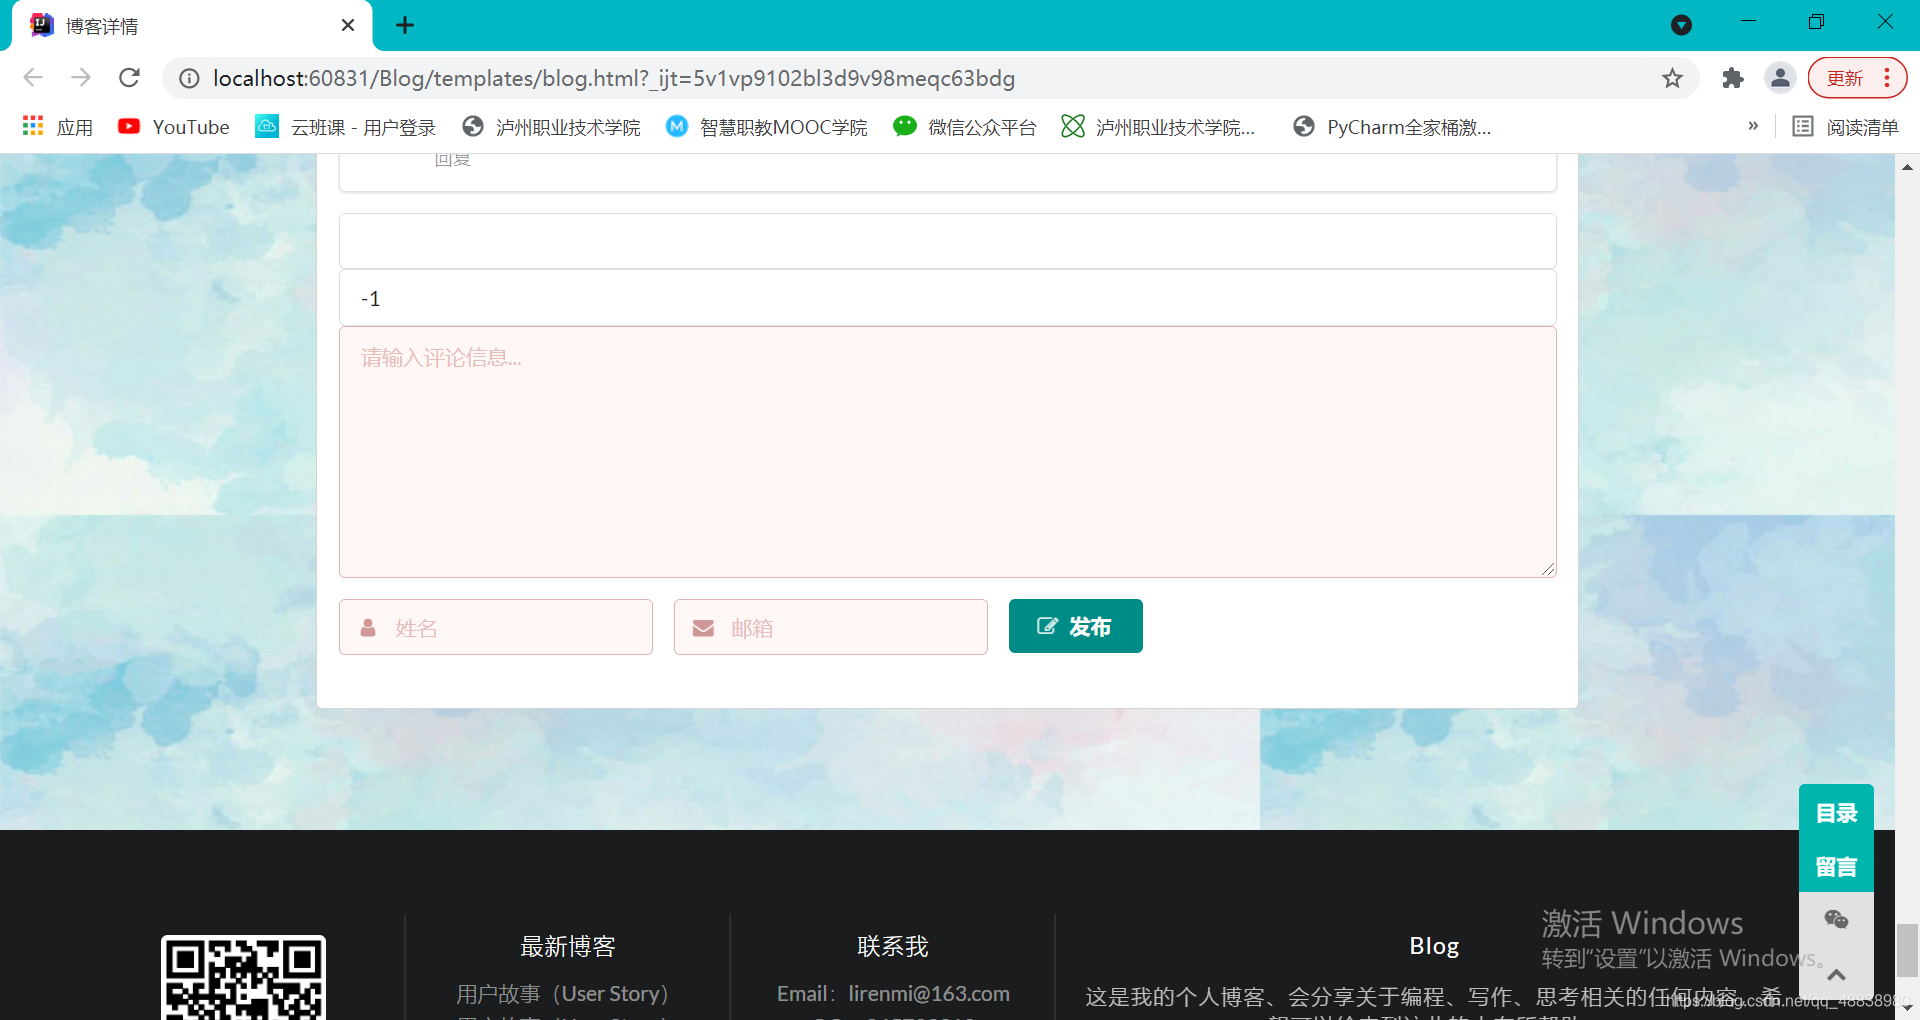The height and width of the screenshot is (1020, 1920).
Task: Click the person icon in the 姓名 field
Action: coord(369,627)
